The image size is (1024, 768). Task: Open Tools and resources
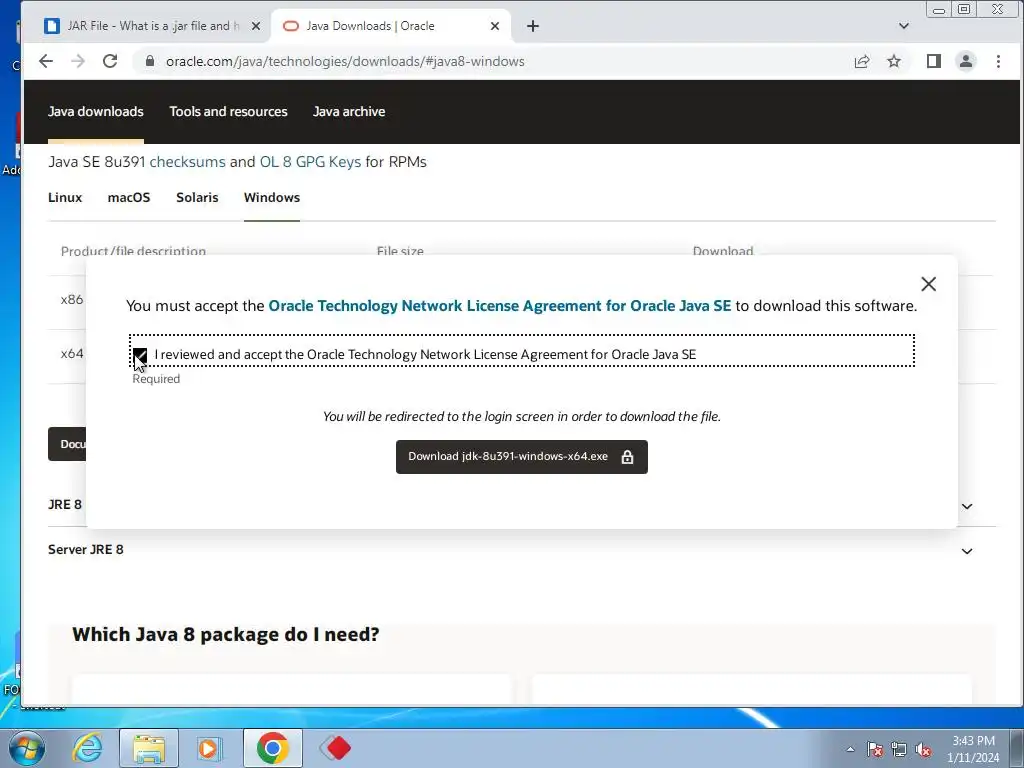(x=229, y=111)
